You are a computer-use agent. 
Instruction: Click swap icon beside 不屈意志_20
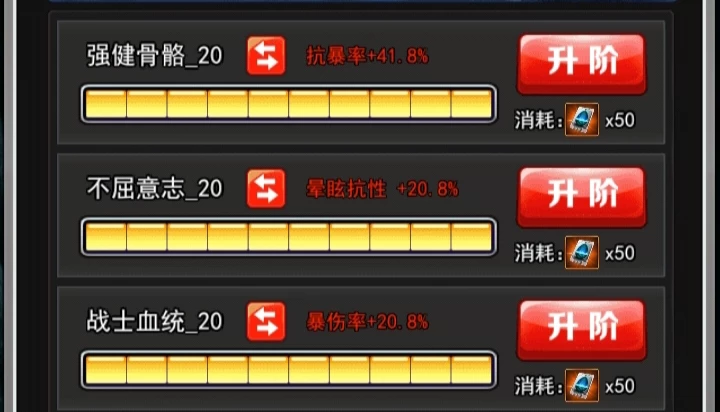tap(266, 188)
